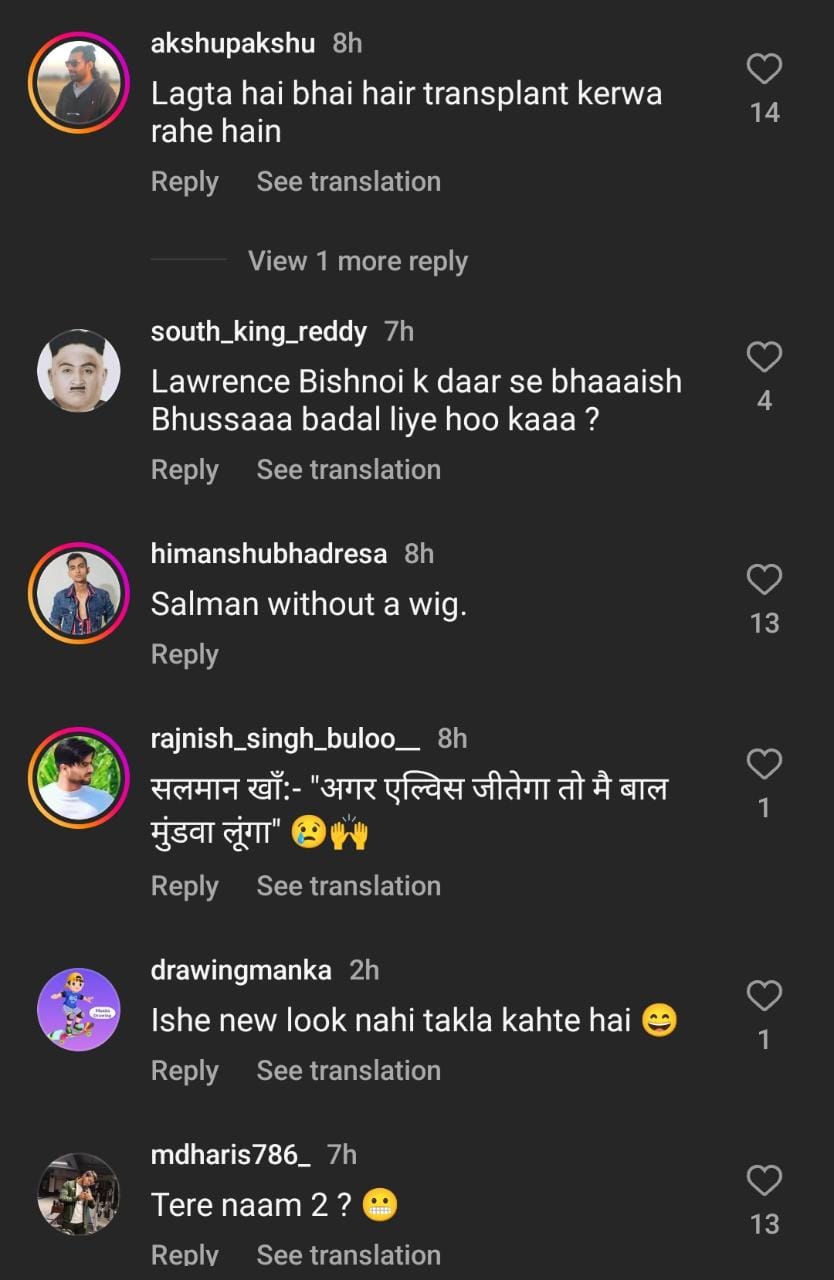Reply to drawingmanka's comment
The image size is (834, 1280).
click(x=184, y=1071)
